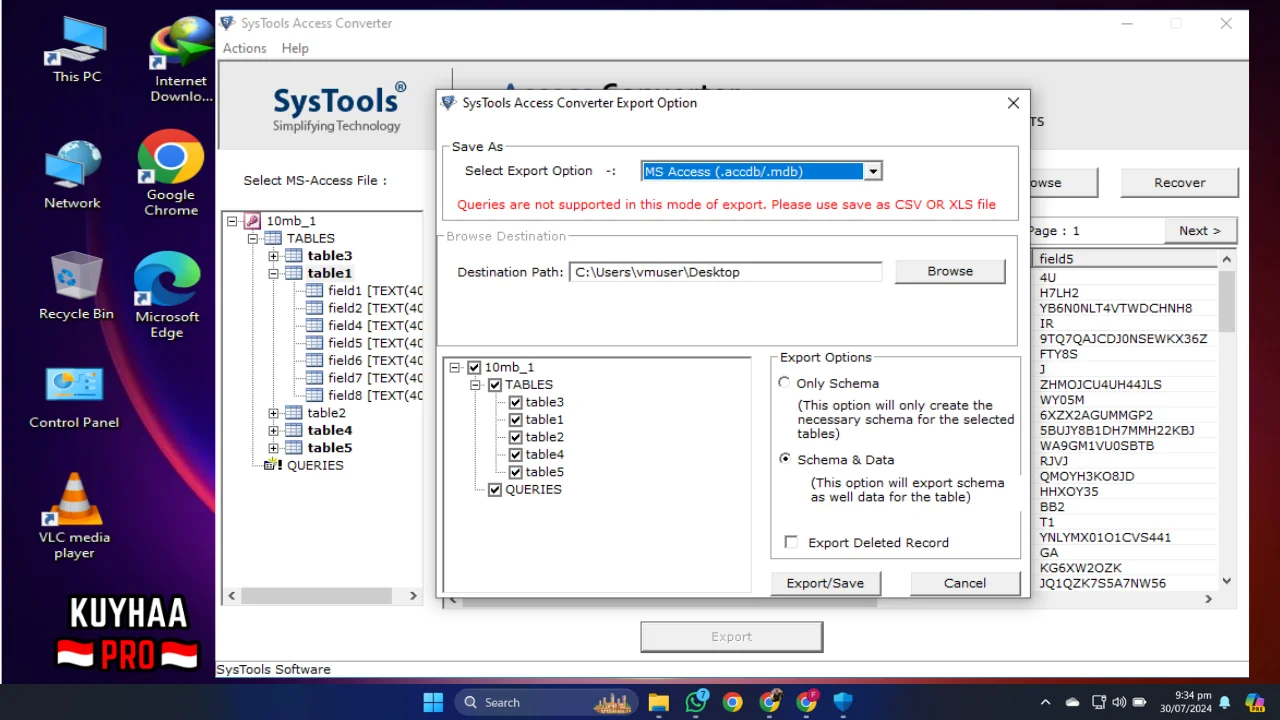Uncheck the QUERIES checkbox in export dialog
Screen dimensions: 1280x720
point(494,490)
